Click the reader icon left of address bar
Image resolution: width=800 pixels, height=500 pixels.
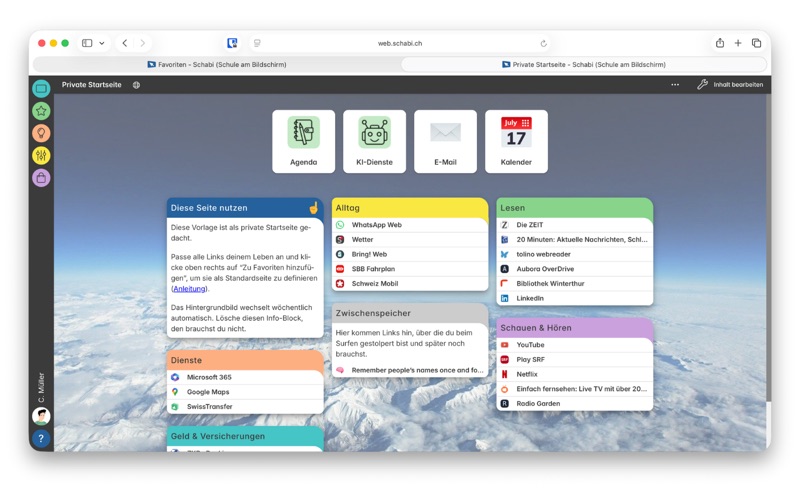pos(257,43)
